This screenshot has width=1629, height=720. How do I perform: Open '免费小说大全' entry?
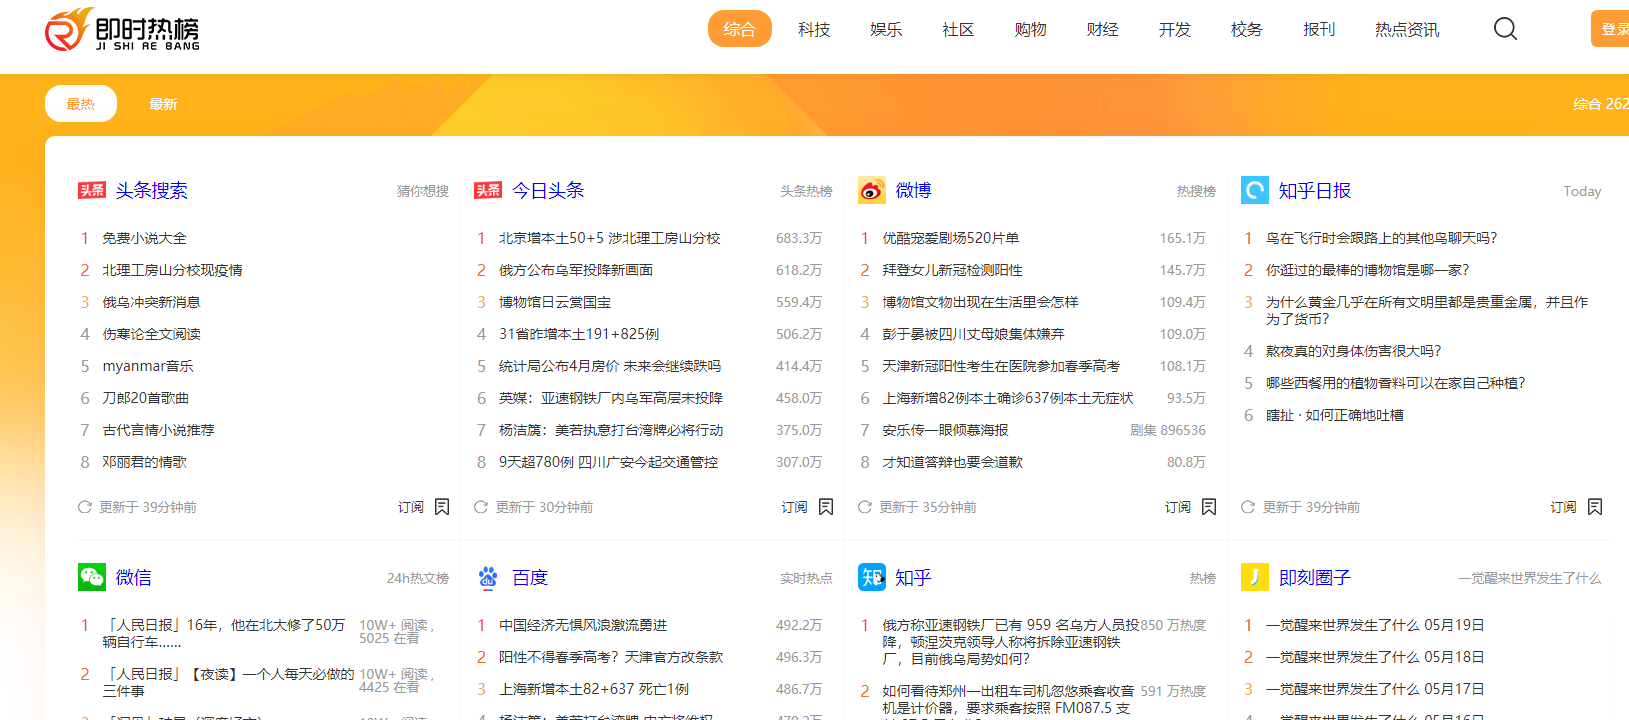(x=145, y=238)
